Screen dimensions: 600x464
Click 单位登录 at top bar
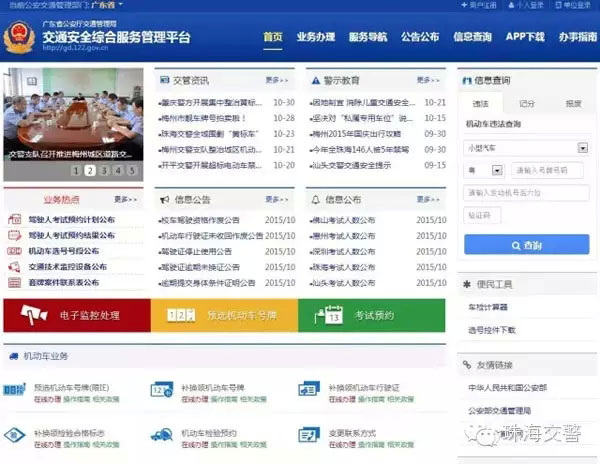point(573,5)
